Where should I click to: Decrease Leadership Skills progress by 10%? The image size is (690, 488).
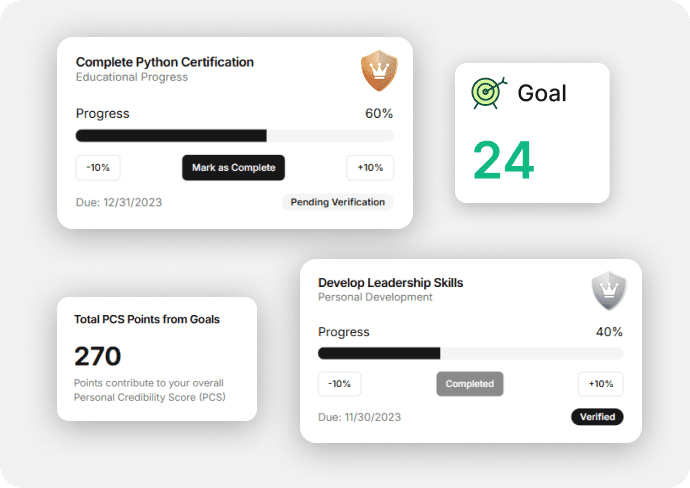[x=339, y=384]
